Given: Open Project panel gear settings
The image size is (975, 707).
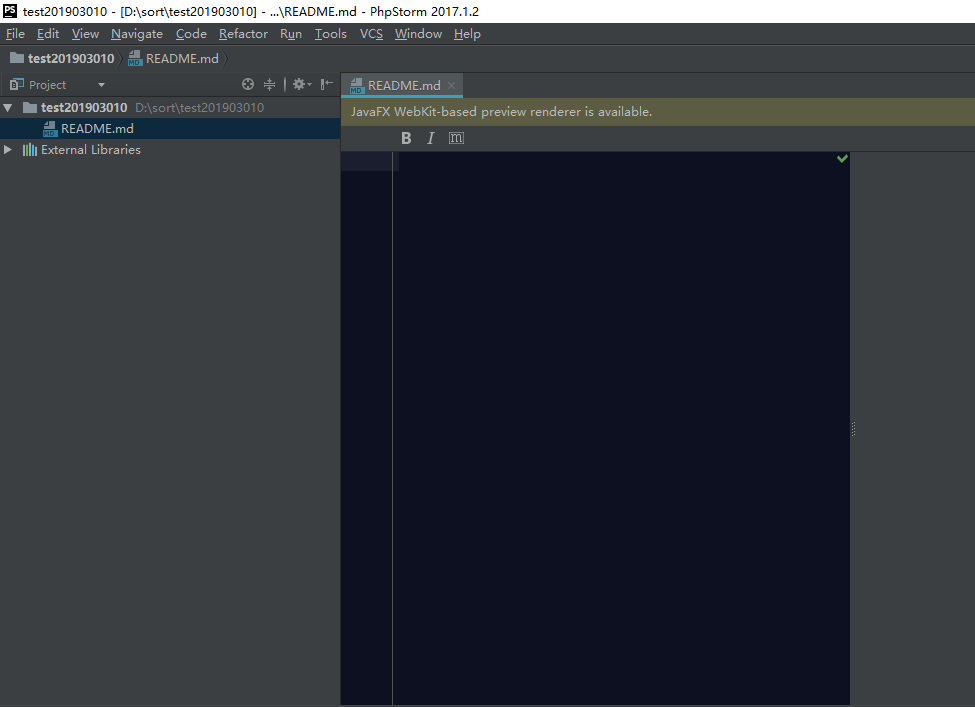Looking at the screenshot, I should click(x=302, y=84).
